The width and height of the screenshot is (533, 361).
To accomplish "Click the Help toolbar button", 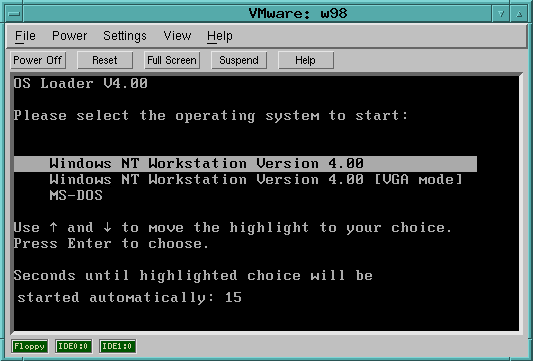I will (x=305, y=60).
